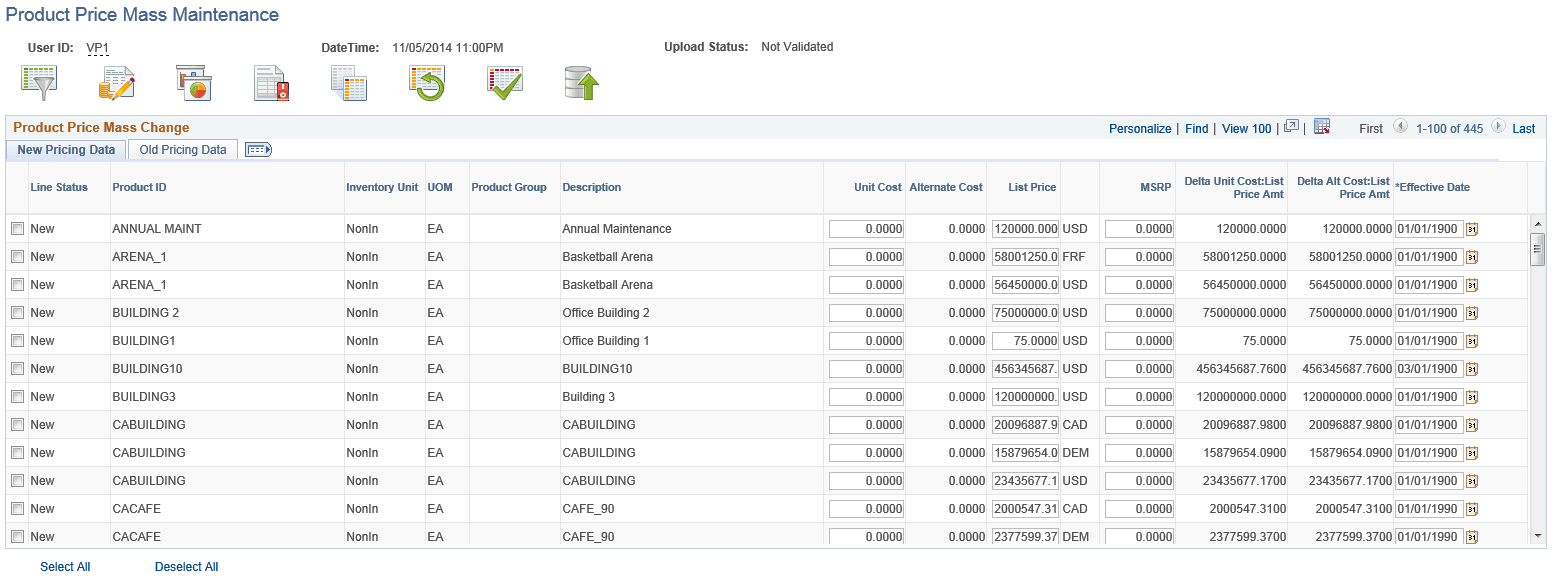Check the BUILDING1 row checkbox
The image size is (1557, 578).
17,340
